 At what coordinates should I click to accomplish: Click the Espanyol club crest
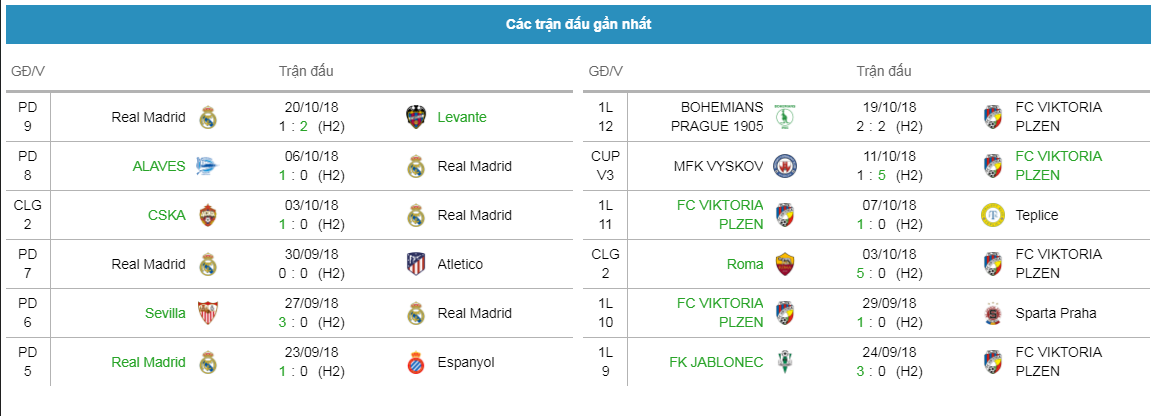click(416, 362)
